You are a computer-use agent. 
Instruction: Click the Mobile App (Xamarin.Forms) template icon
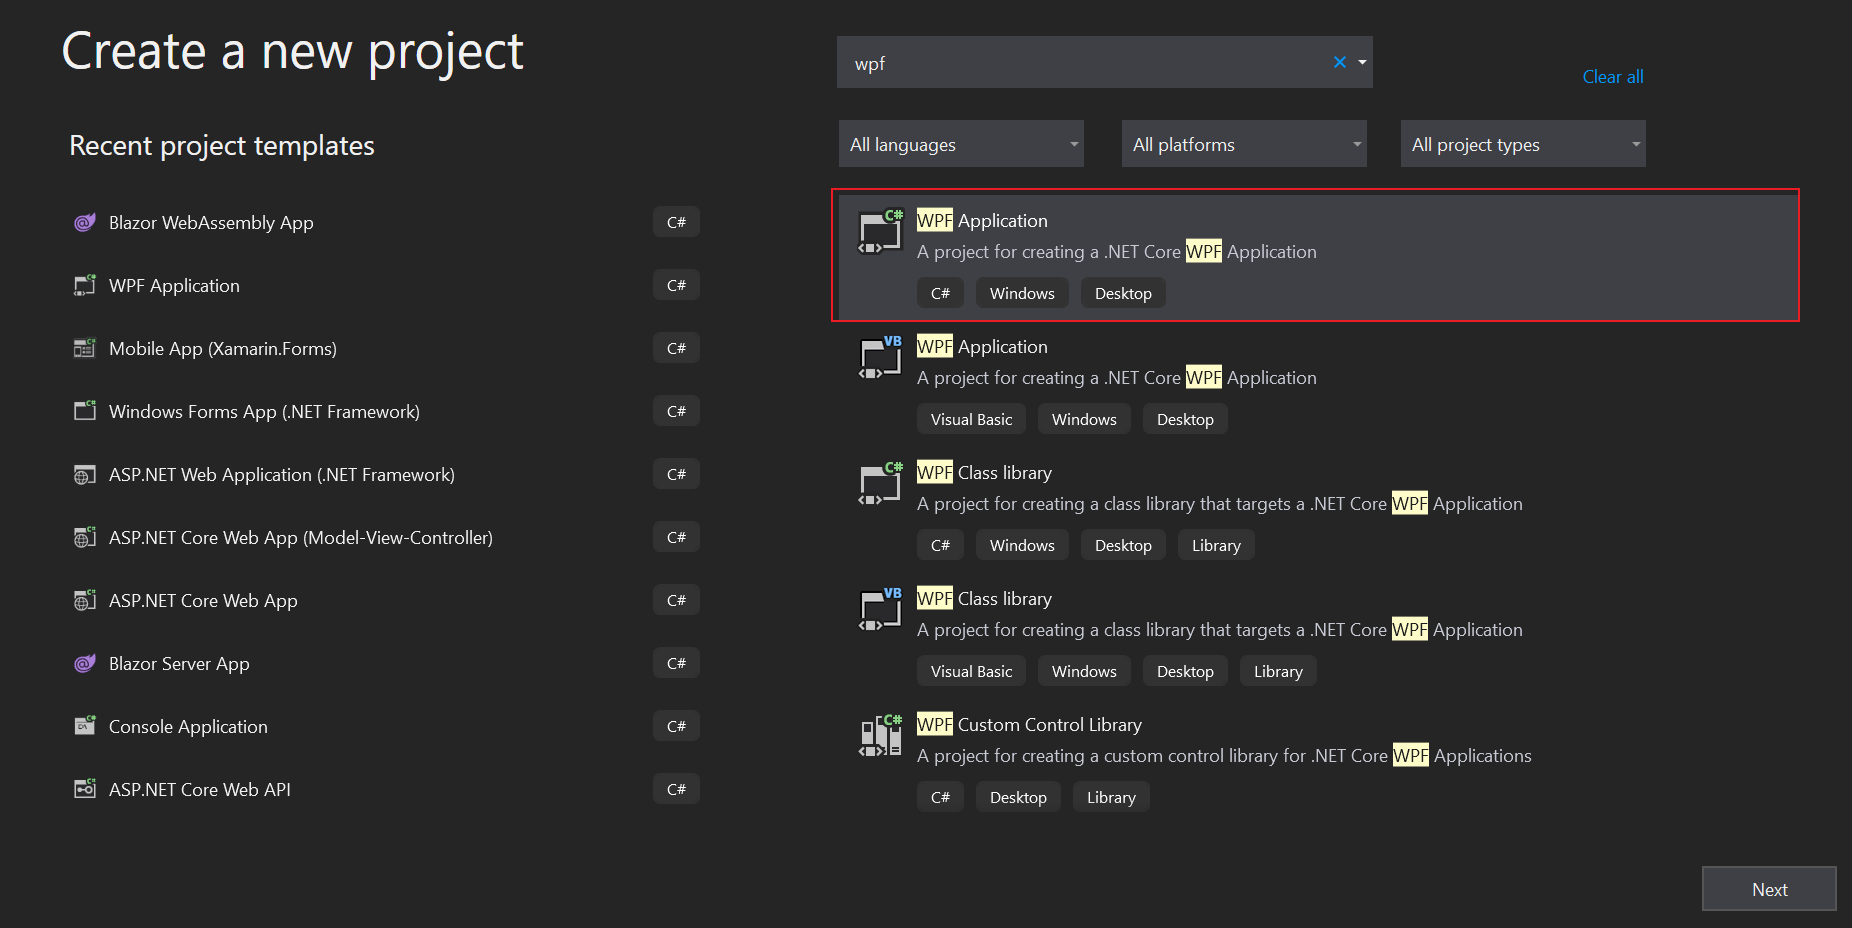coord(85,348)
